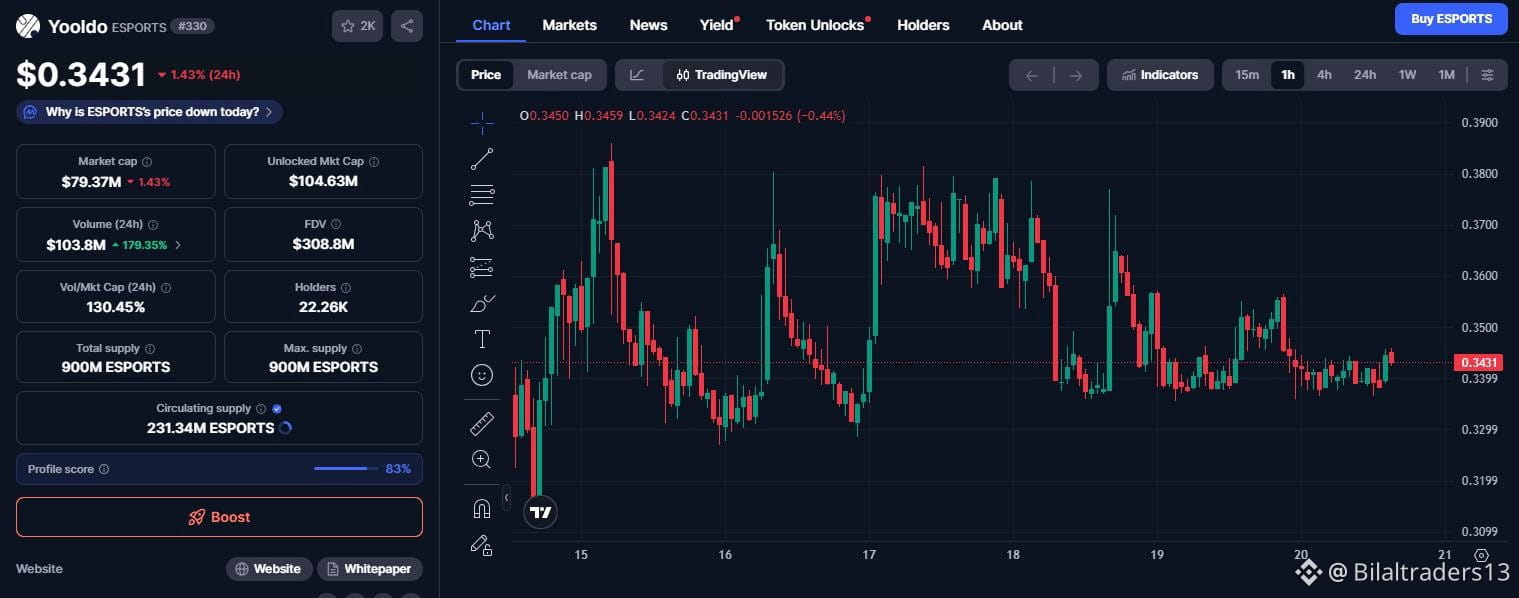Open chart scale settings gear

1482,555
